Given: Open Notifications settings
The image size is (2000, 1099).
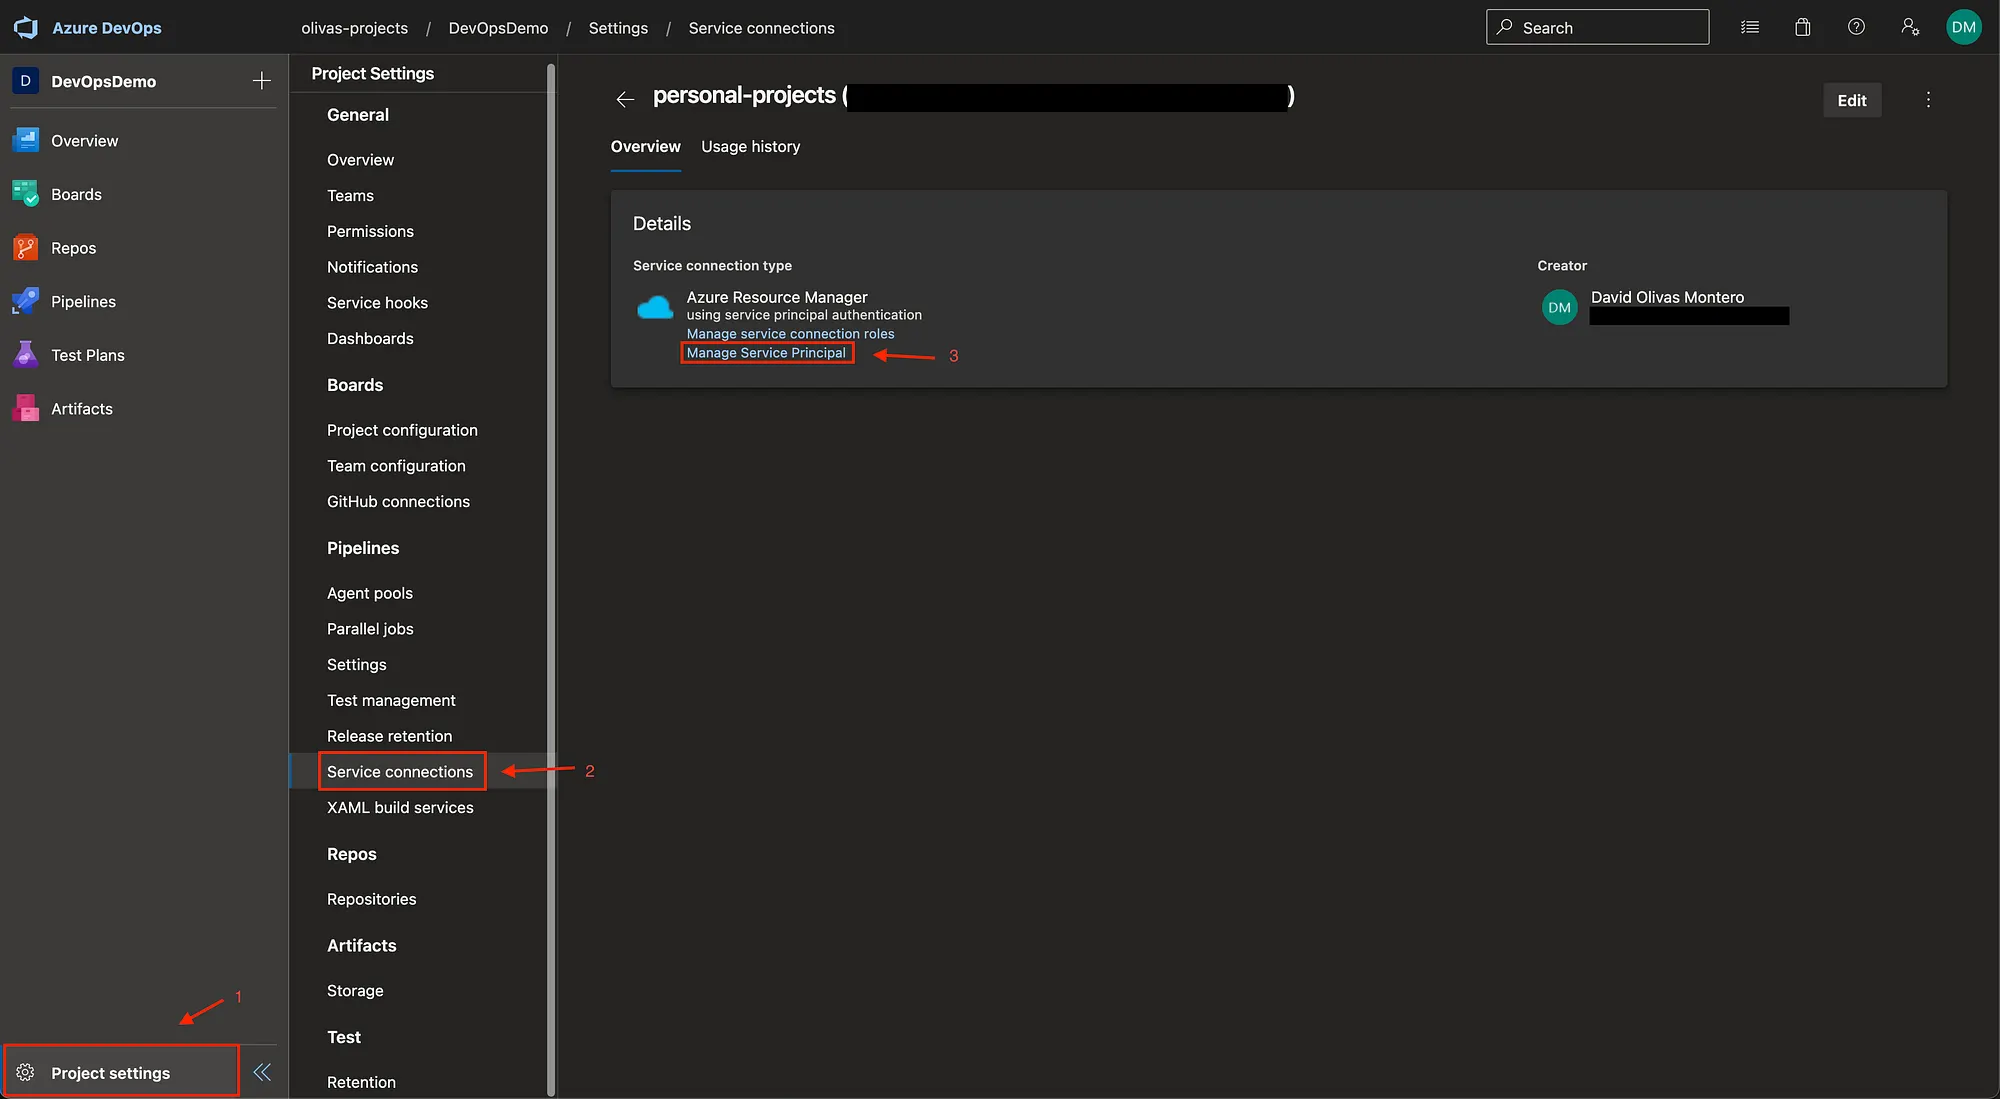Looking at the screenshot, I should (x=372, y=267).
